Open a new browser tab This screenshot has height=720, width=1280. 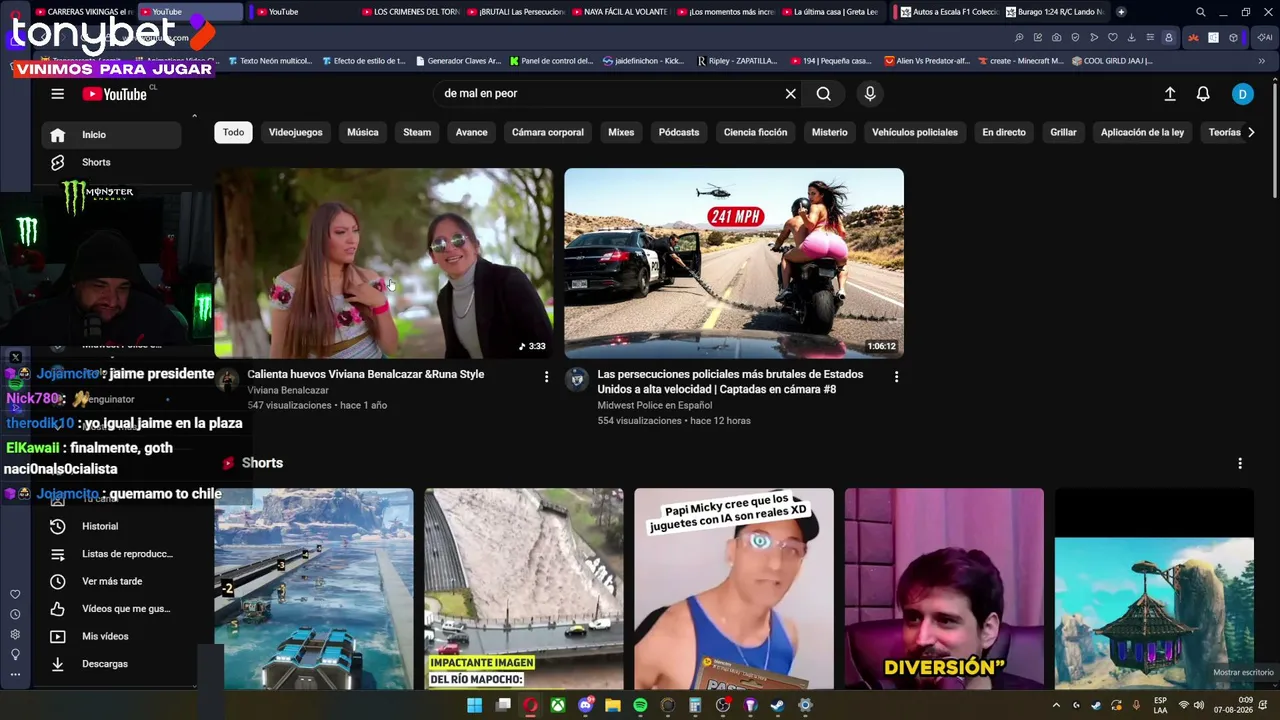pos(1121,12)
